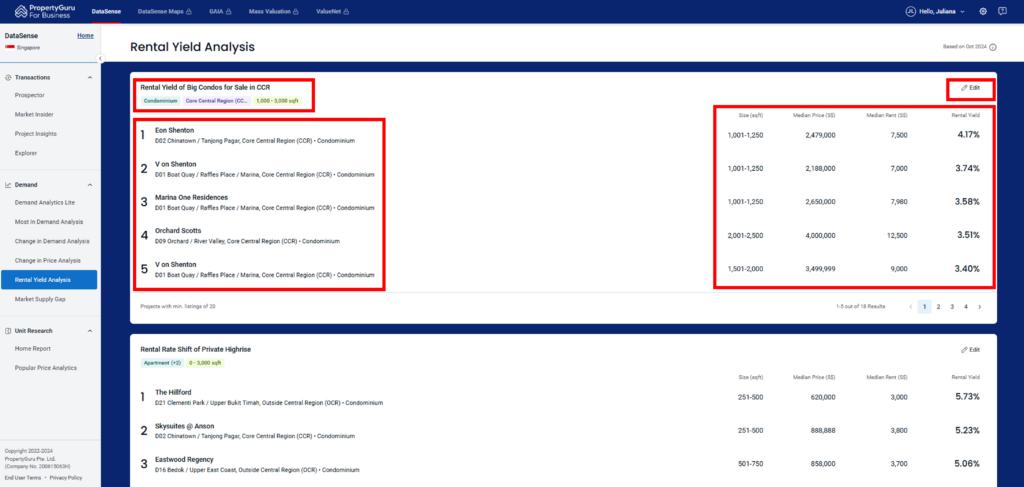Viewport: 1024px width, 487px height.
Task: Open Eastwood Regency project
Action: pyautogui.click(x=184, y=460)
